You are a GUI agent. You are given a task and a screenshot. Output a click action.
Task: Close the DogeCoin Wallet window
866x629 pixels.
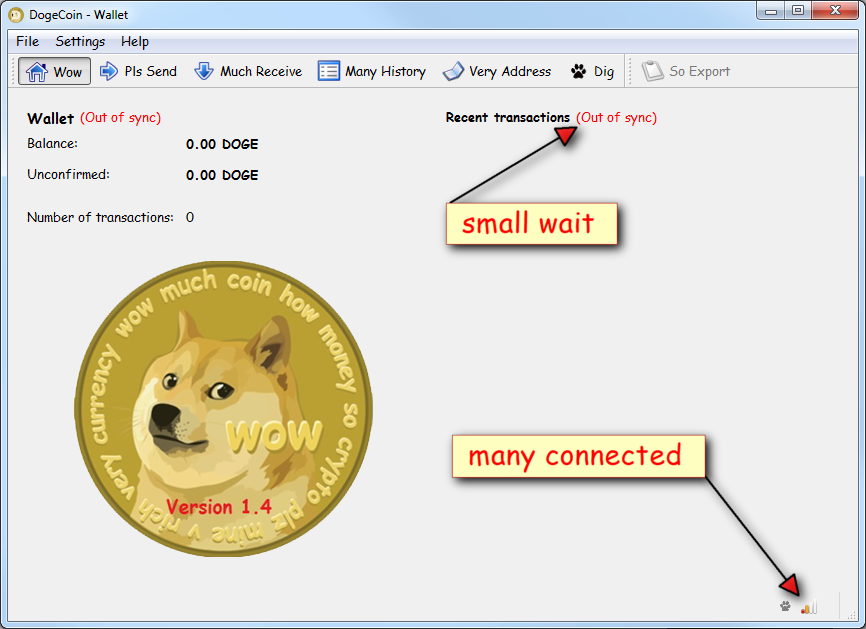[x=834, y=11]
